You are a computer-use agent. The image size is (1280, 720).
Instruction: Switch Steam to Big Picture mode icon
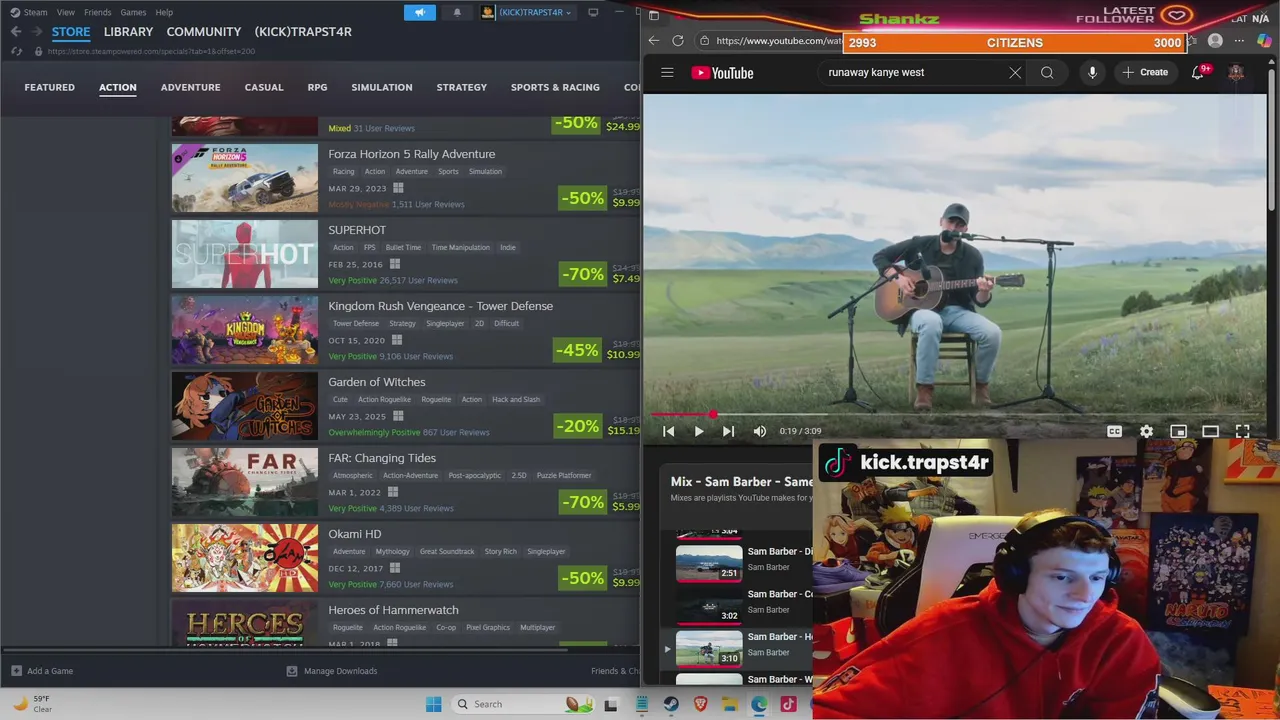tap(593, 12)
